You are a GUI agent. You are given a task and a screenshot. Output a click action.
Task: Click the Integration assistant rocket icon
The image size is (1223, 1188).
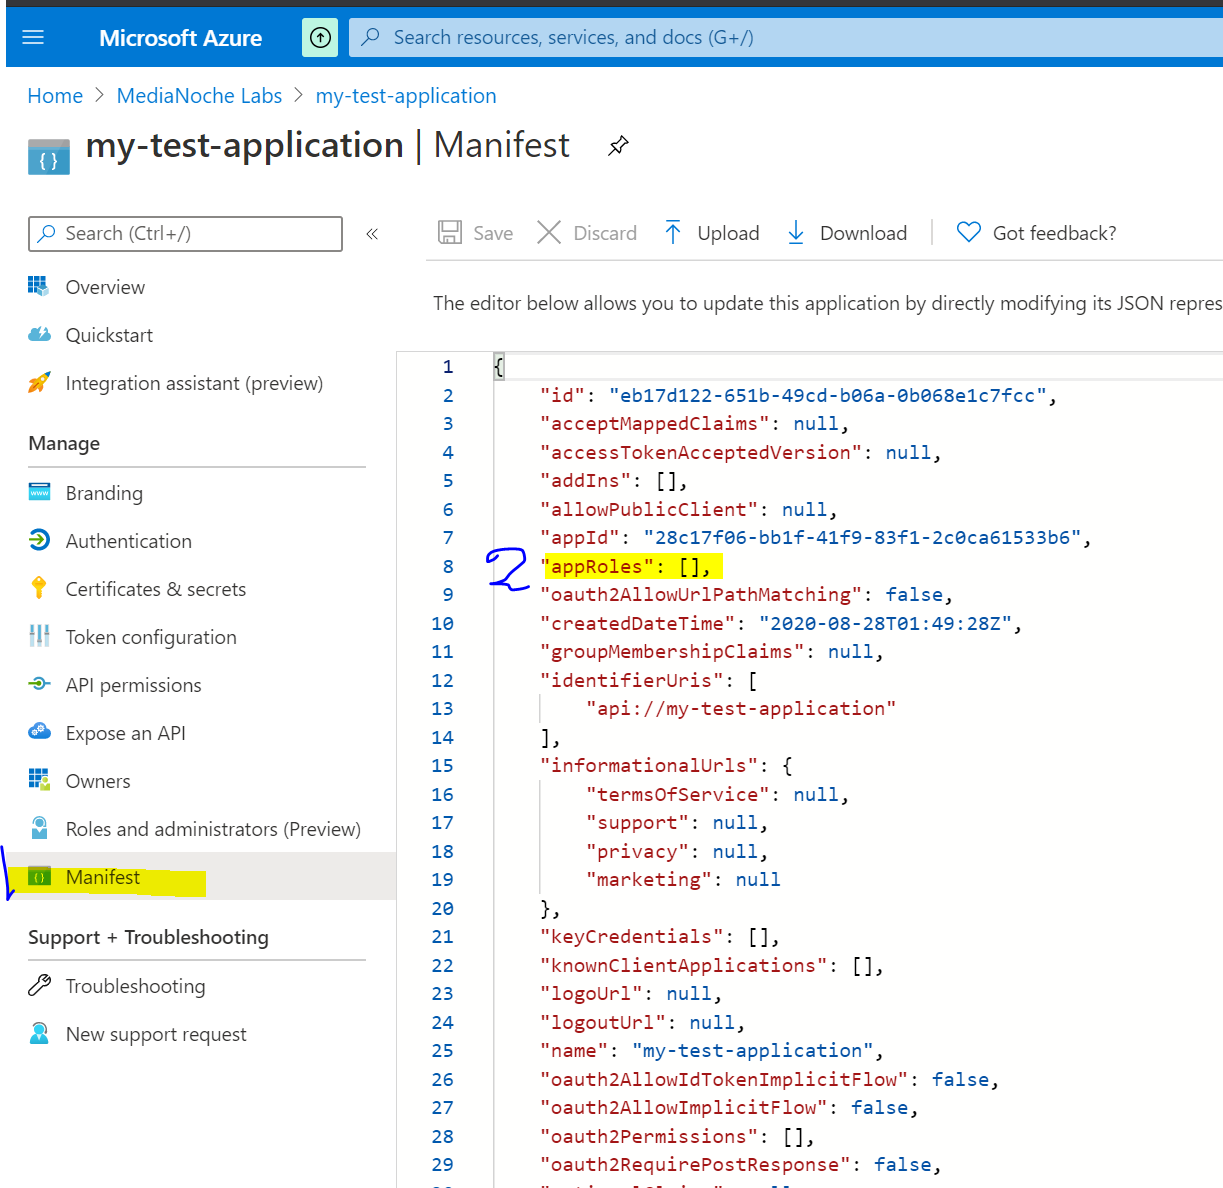[x=39, y=383]
